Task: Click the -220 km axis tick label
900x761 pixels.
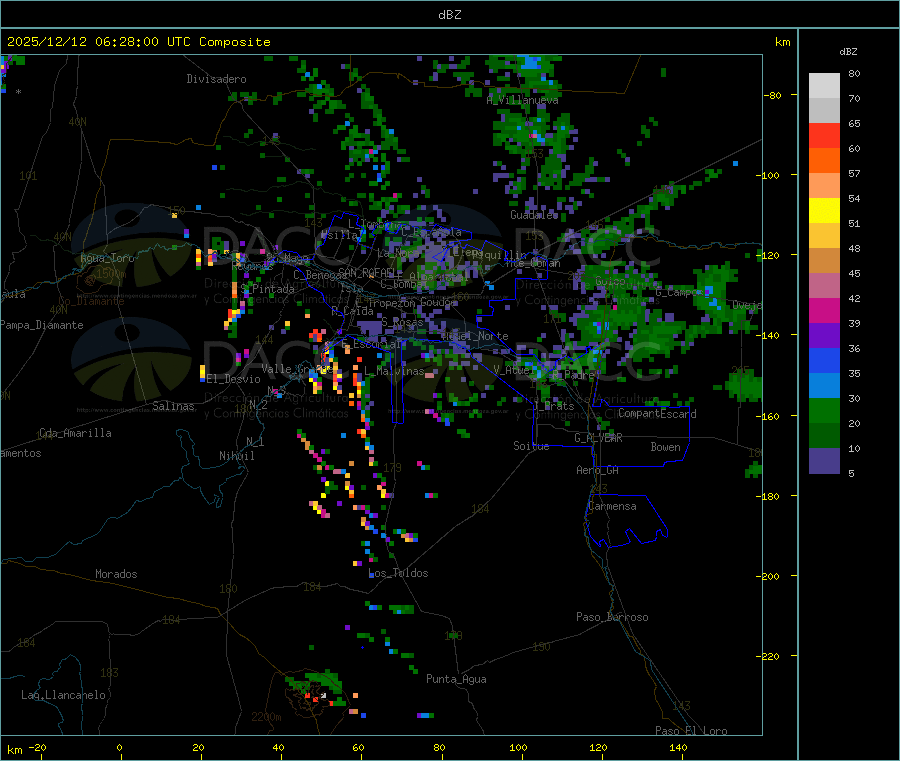Action: coord(770,657)
